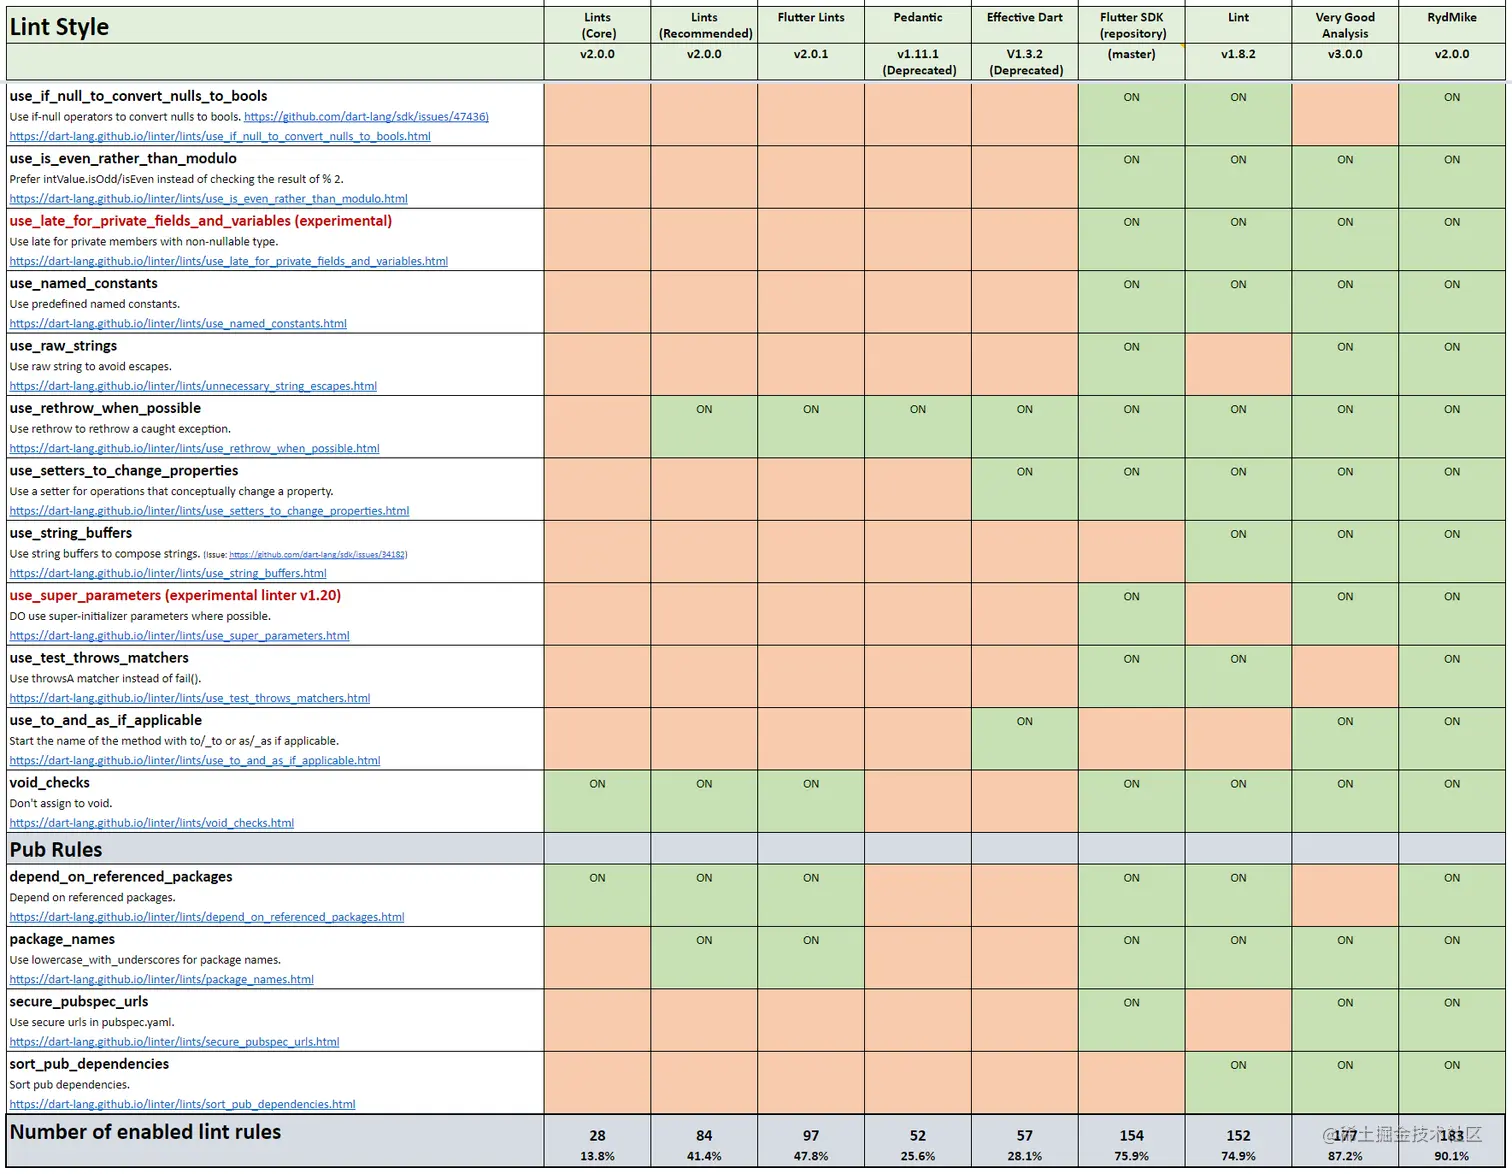Open the secure_pubspec_urls.html link
The width and height of the screenshot is (1512, 1174).
pos(174,1042)
